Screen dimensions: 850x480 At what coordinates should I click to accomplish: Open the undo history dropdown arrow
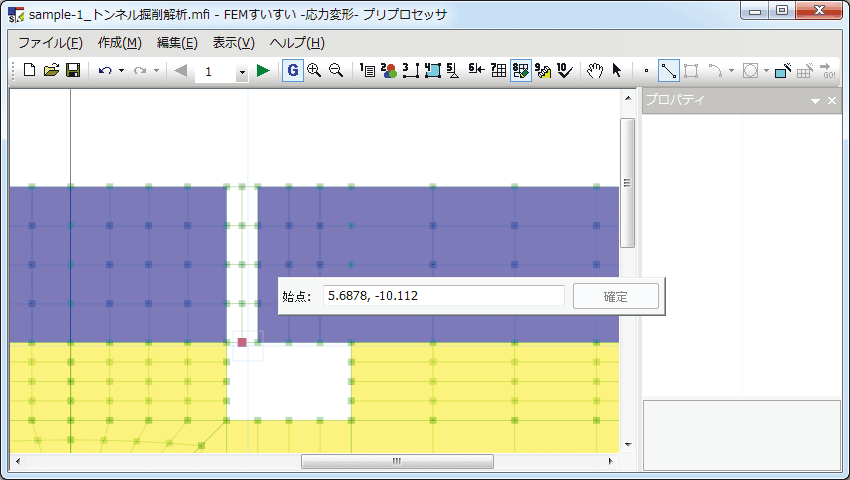coord(121,71)
